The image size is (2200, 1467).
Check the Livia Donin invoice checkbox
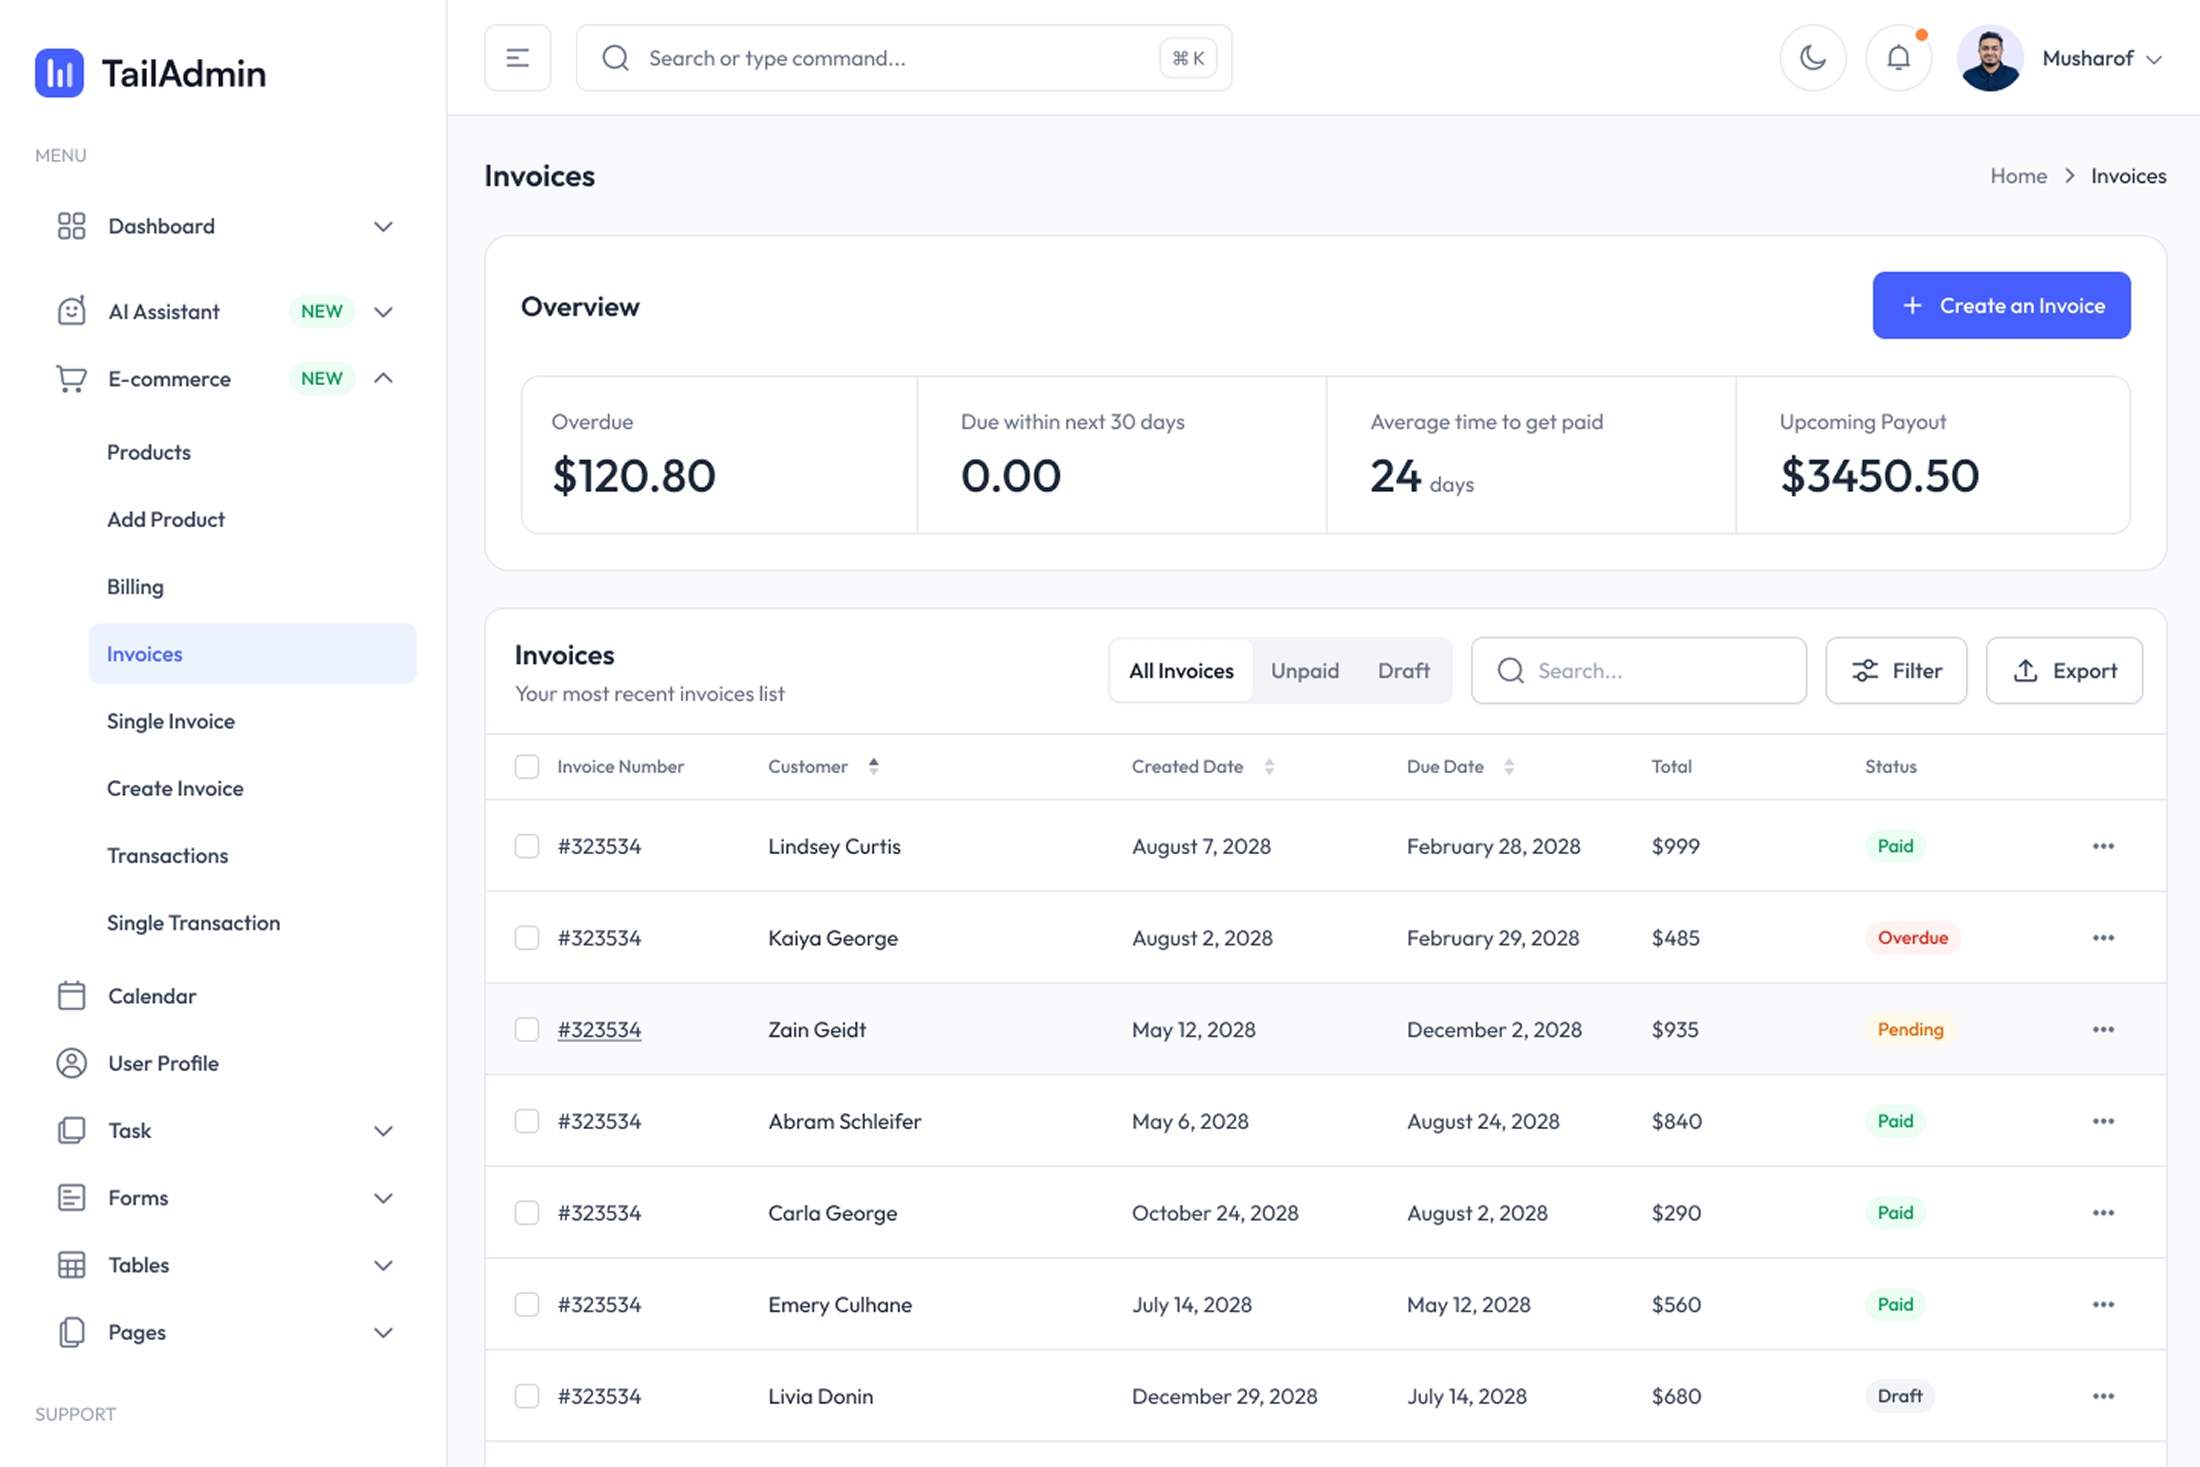(527, 1396)
